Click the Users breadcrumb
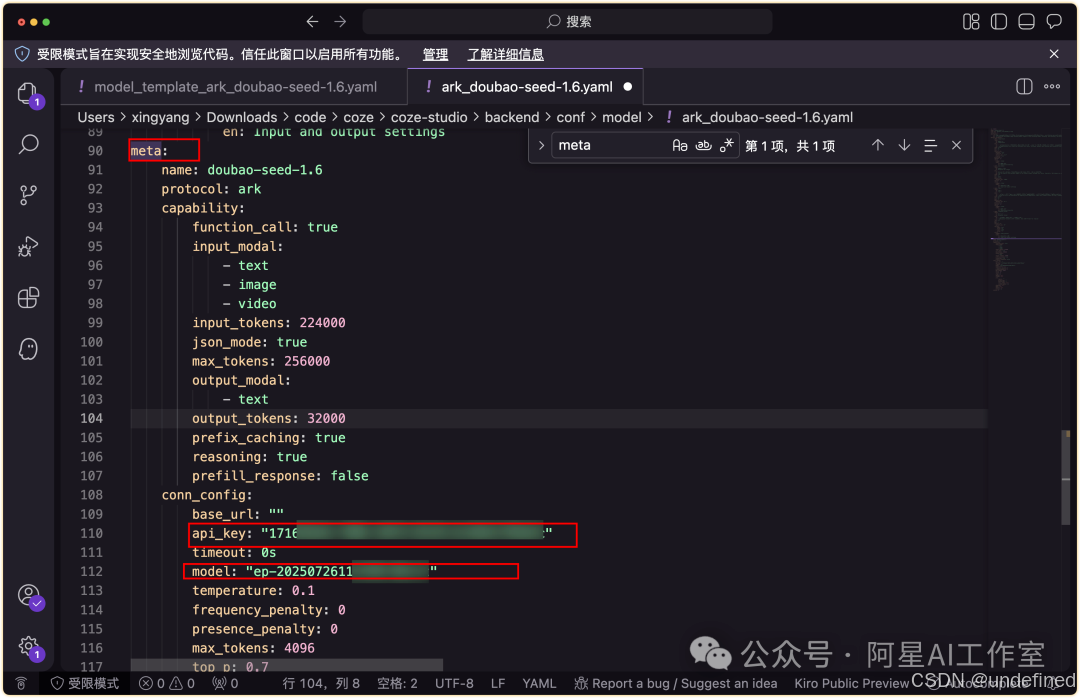Screen dimensions: 1080x698 pos(96,117)
